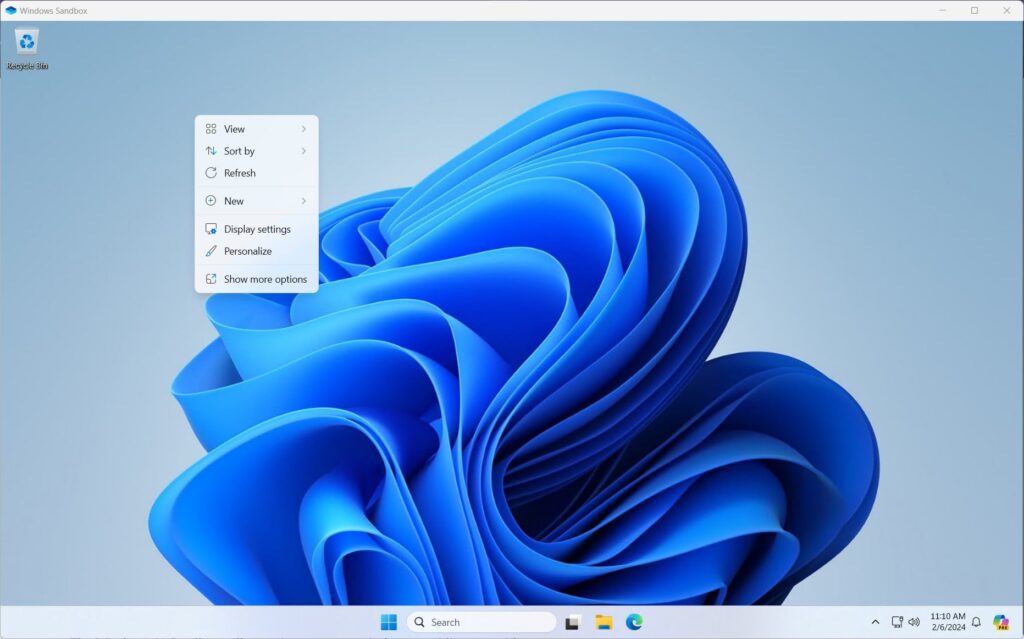
Task: Click the volume speaker icon
Action: 913,622
